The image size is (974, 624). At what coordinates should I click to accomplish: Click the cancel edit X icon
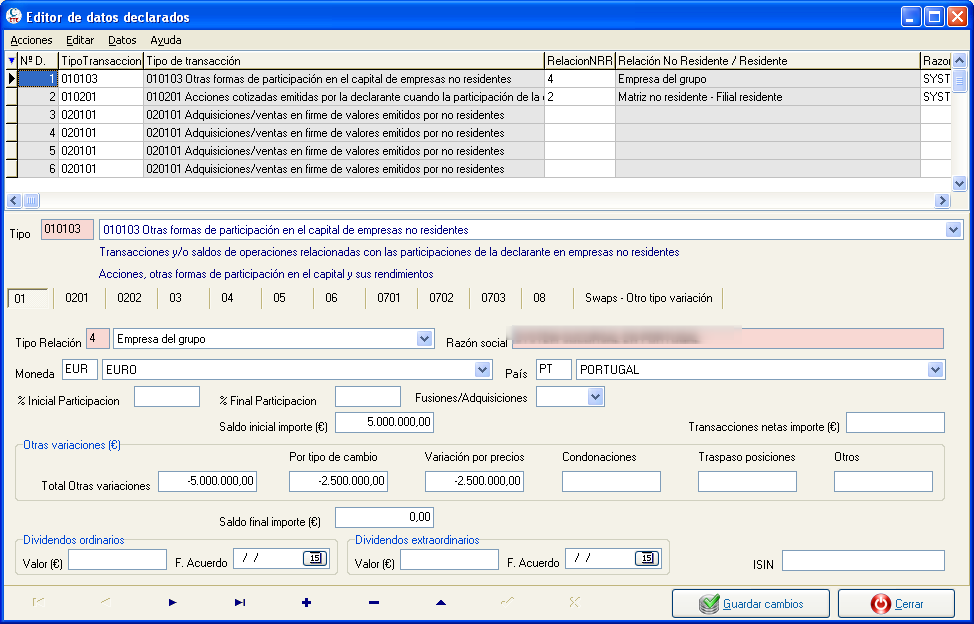point(574,602)
